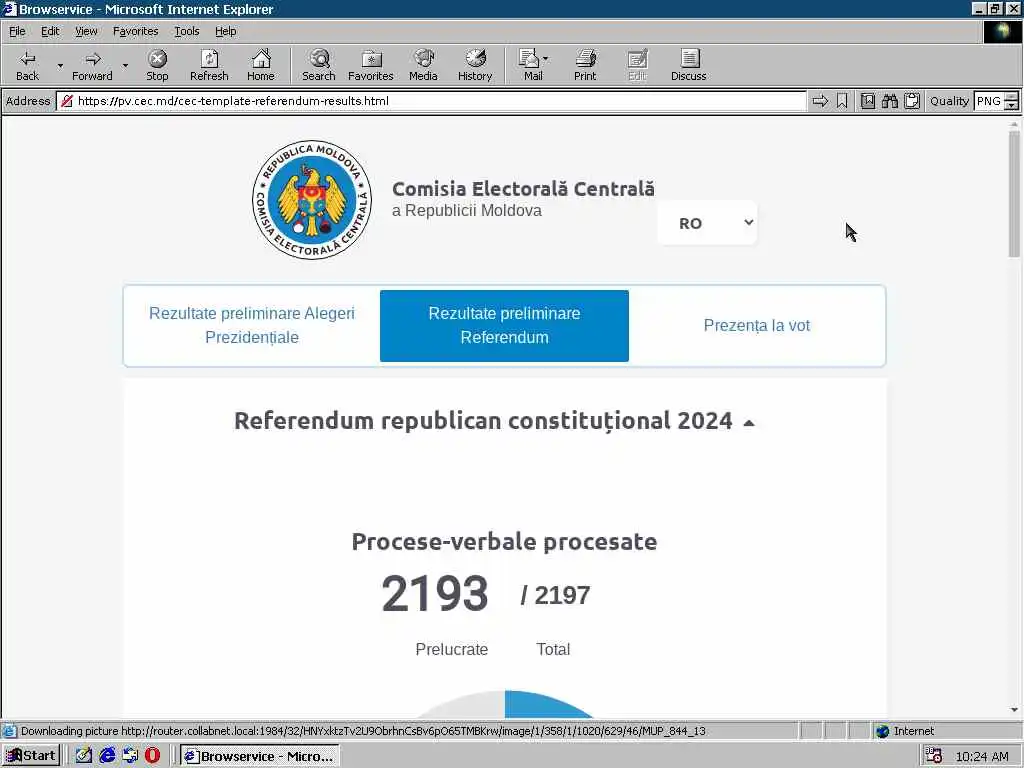Click Quality PNG up arrow

point(1012,97)
